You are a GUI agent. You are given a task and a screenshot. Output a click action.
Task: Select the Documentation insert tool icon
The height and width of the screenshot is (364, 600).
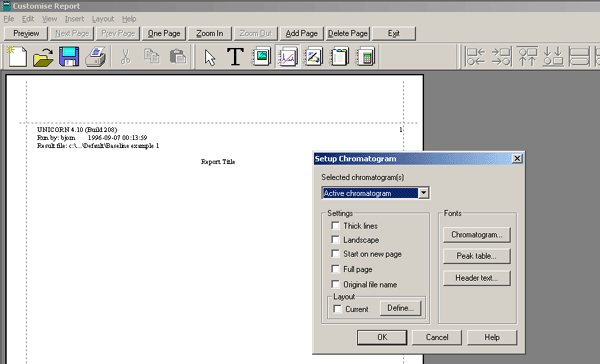[x=339, y=57]
